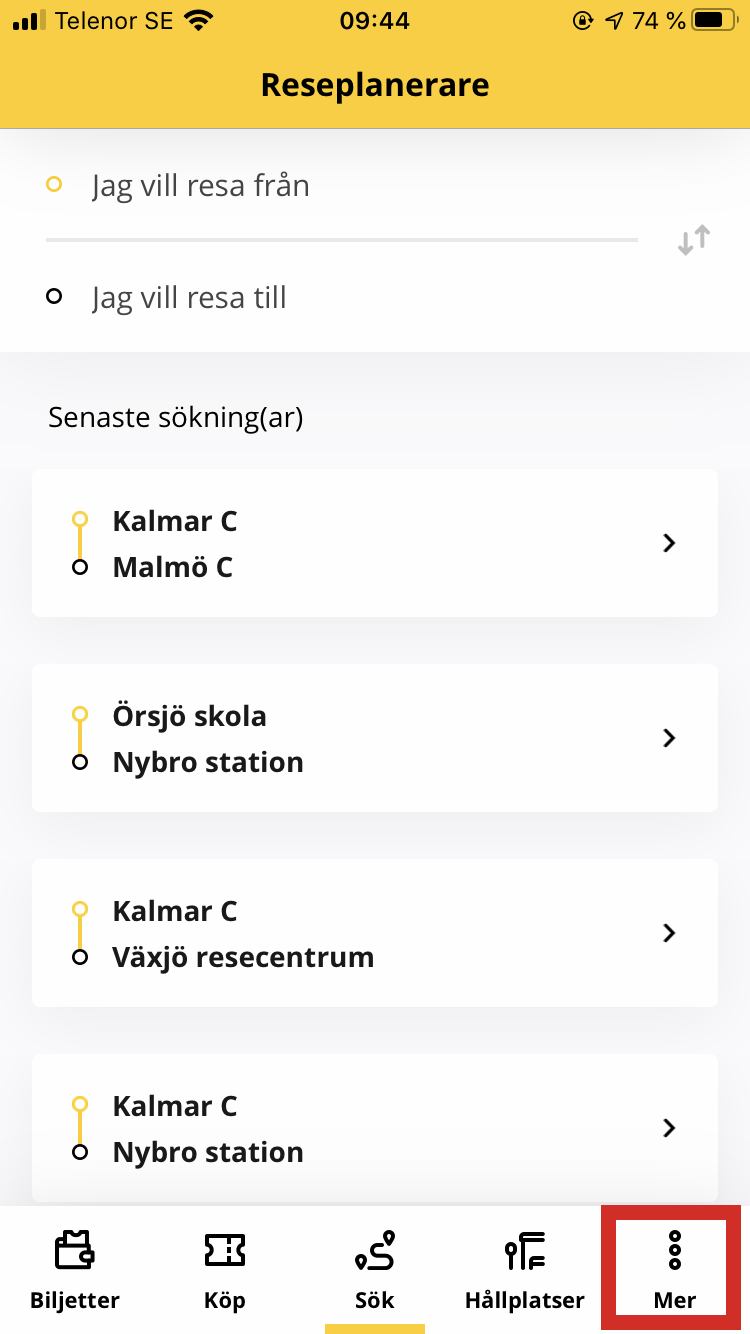This screenshot has width=750, height=1334.
Task: Tap the battery indicator in status bar
Action: (712, 20)
